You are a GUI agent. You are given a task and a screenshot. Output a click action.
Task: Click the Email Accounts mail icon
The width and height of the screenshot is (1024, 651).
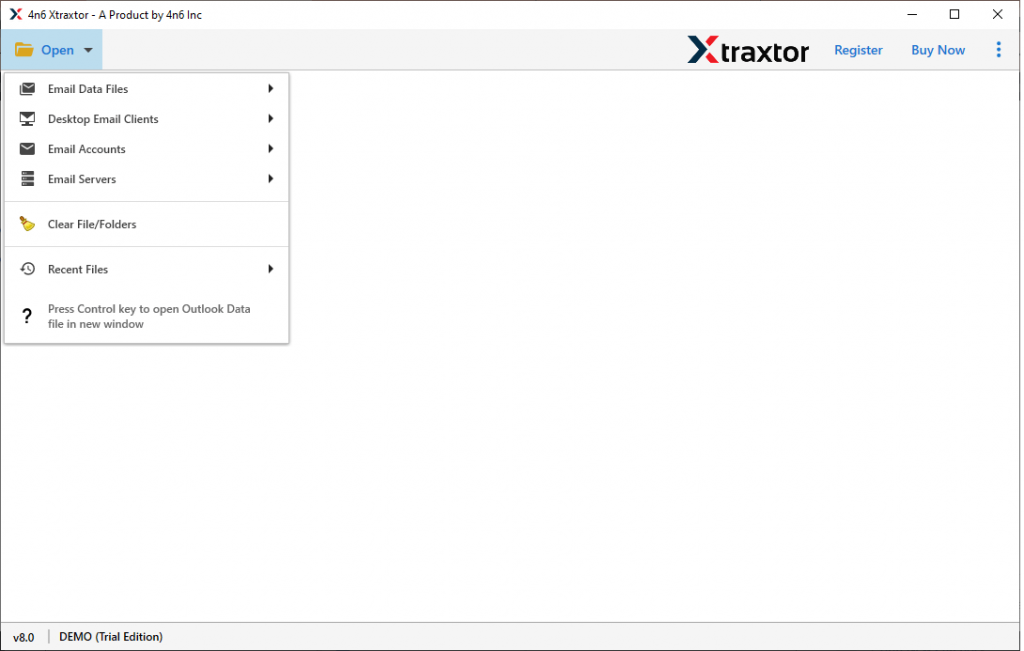coord(26,148)
